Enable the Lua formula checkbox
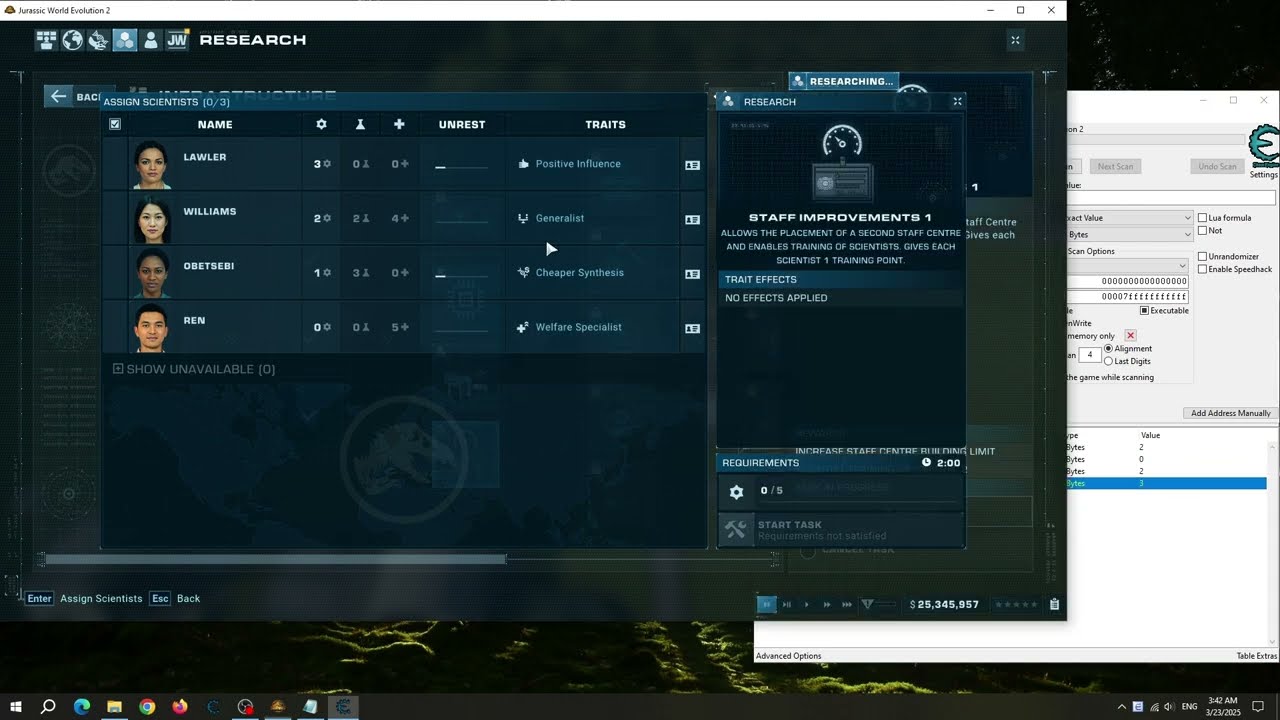1280x720 pixels. [1203, 218]
